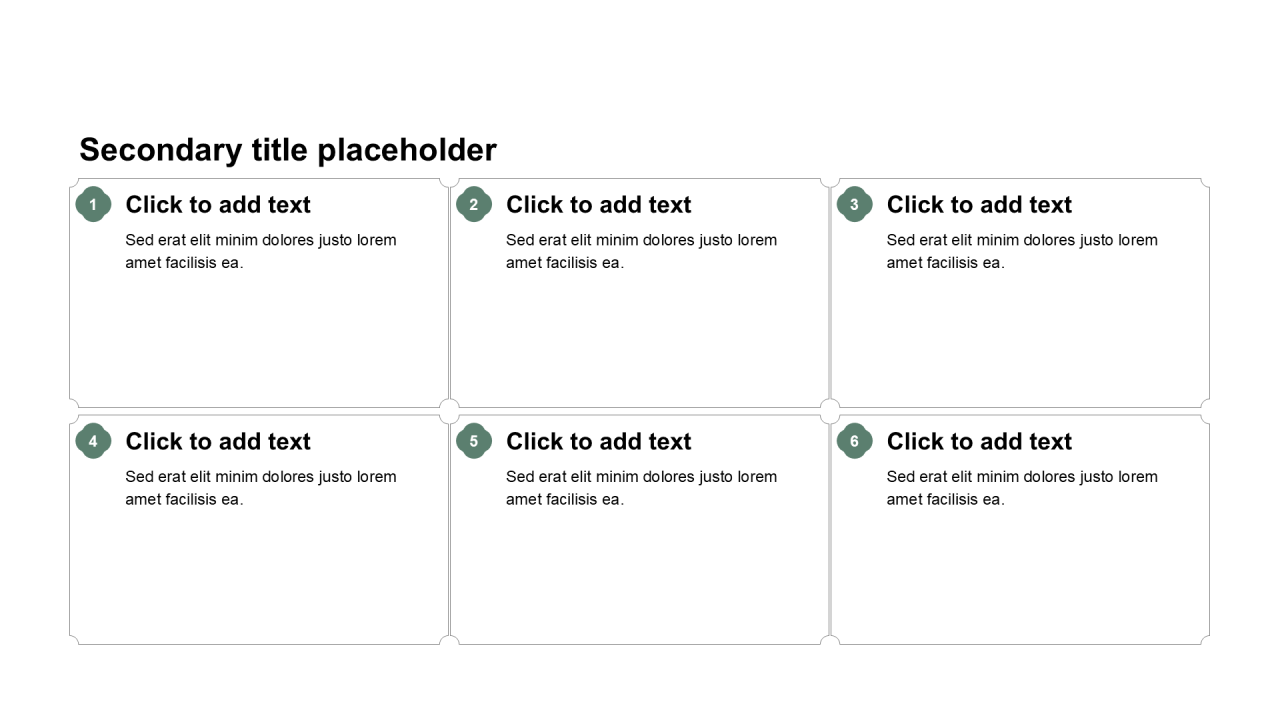Click the green number 5 badge
The image size is (1280, 720).
point(474,441)
